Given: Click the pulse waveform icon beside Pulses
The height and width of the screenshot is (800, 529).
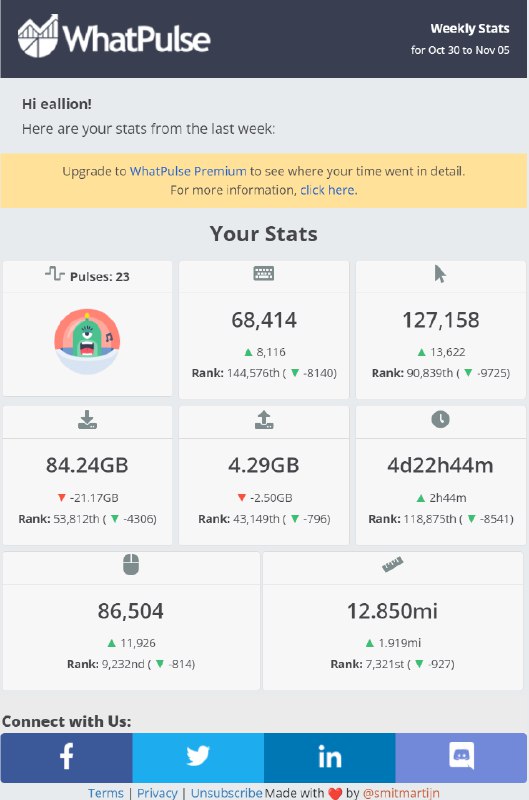Looking at the screenshot, I should click(x=55, y=274).
